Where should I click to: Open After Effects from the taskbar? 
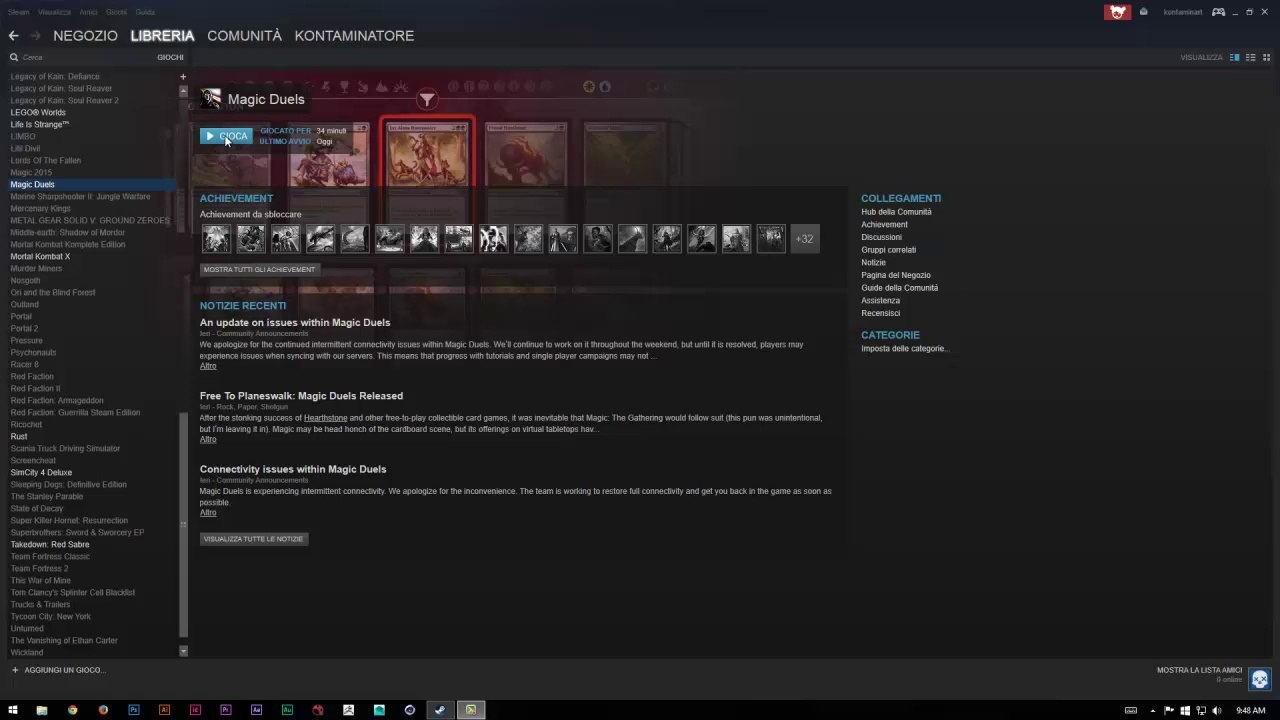pos(257,710)
